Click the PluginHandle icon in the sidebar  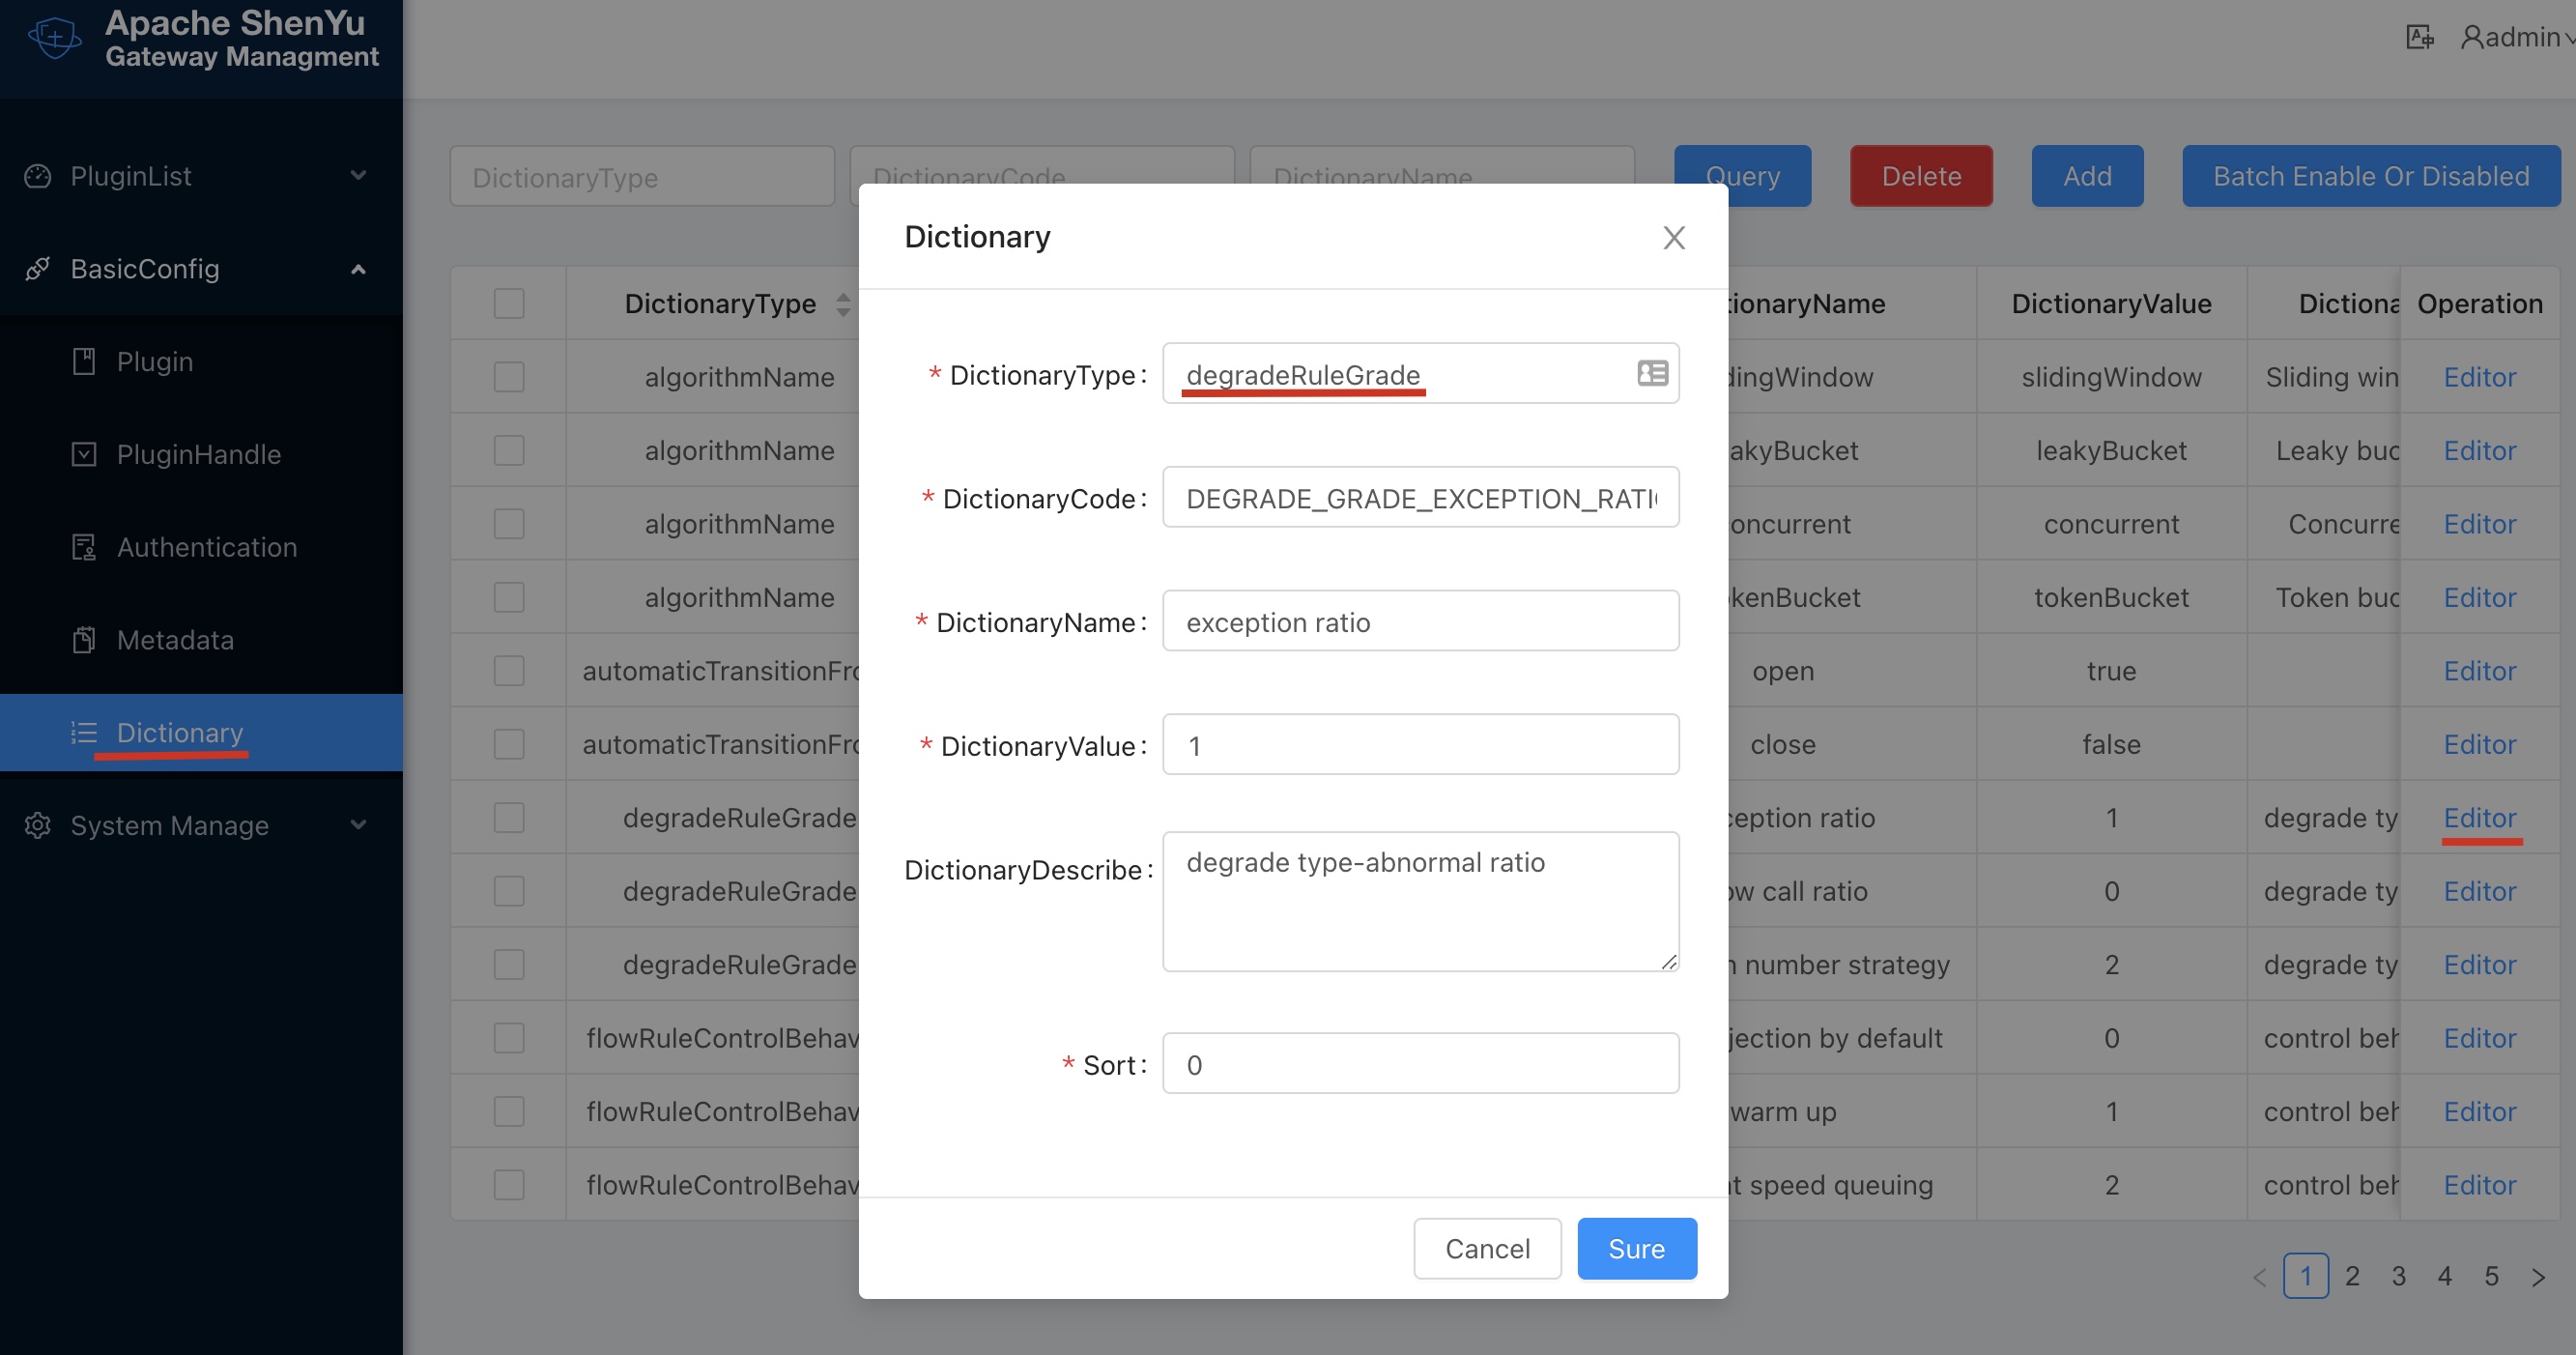pyautogui.click(x=84, y=454)
